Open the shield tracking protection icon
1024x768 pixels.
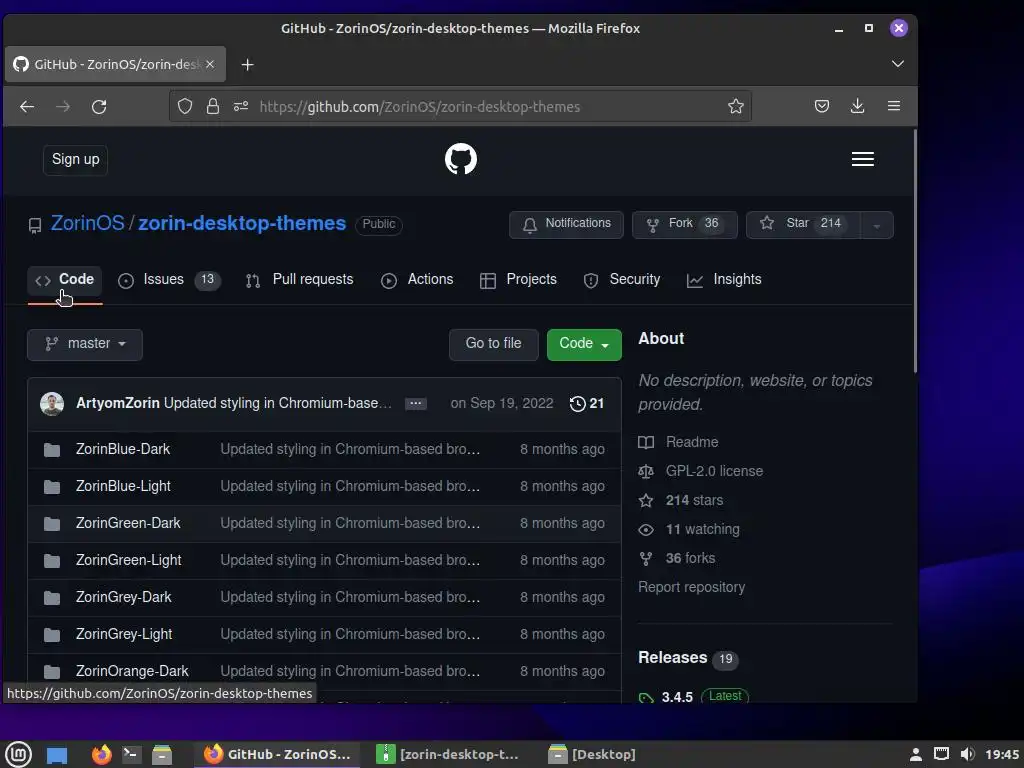[185, 106]
